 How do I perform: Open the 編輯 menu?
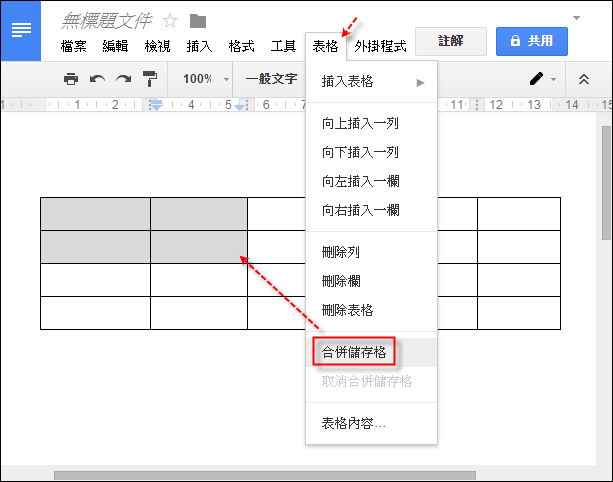coord(115,47)
